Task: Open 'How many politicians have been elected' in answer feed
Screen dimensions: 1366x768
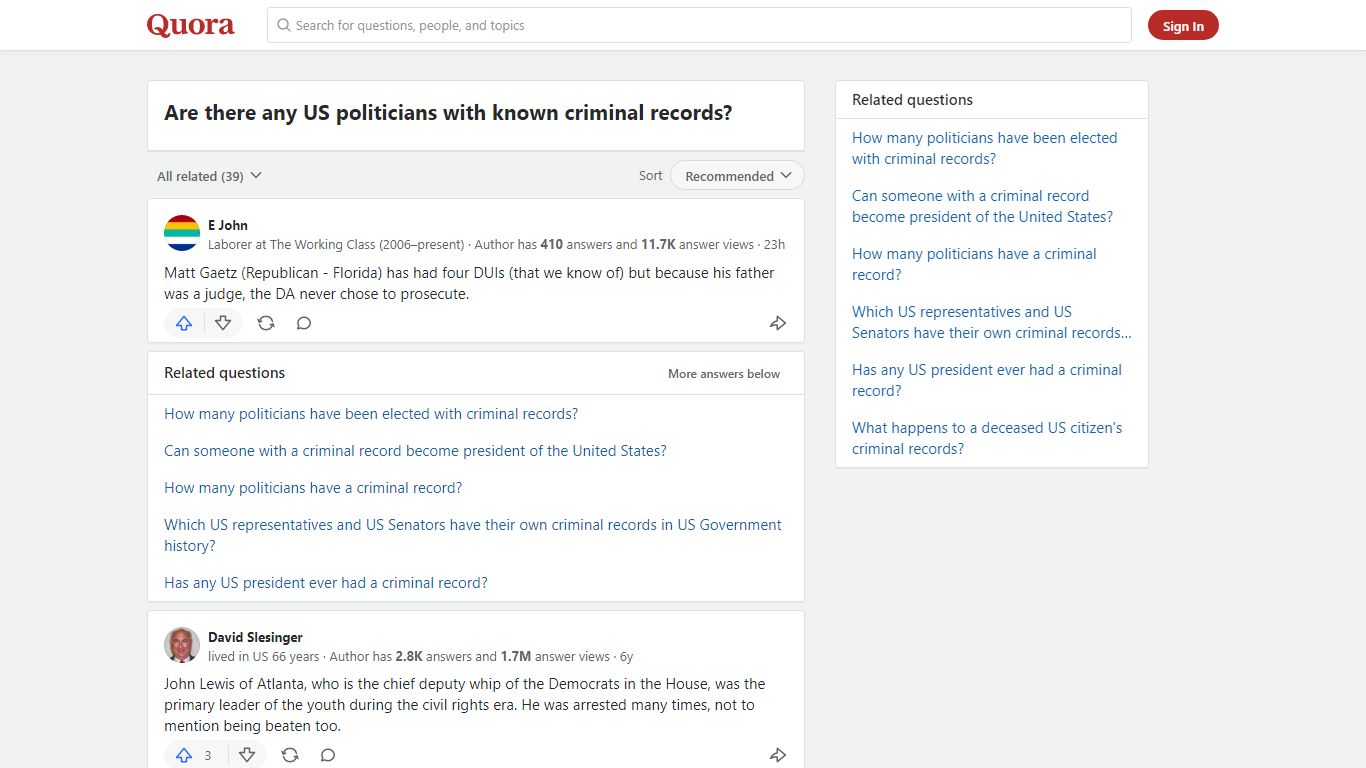Action: [371, 414]
